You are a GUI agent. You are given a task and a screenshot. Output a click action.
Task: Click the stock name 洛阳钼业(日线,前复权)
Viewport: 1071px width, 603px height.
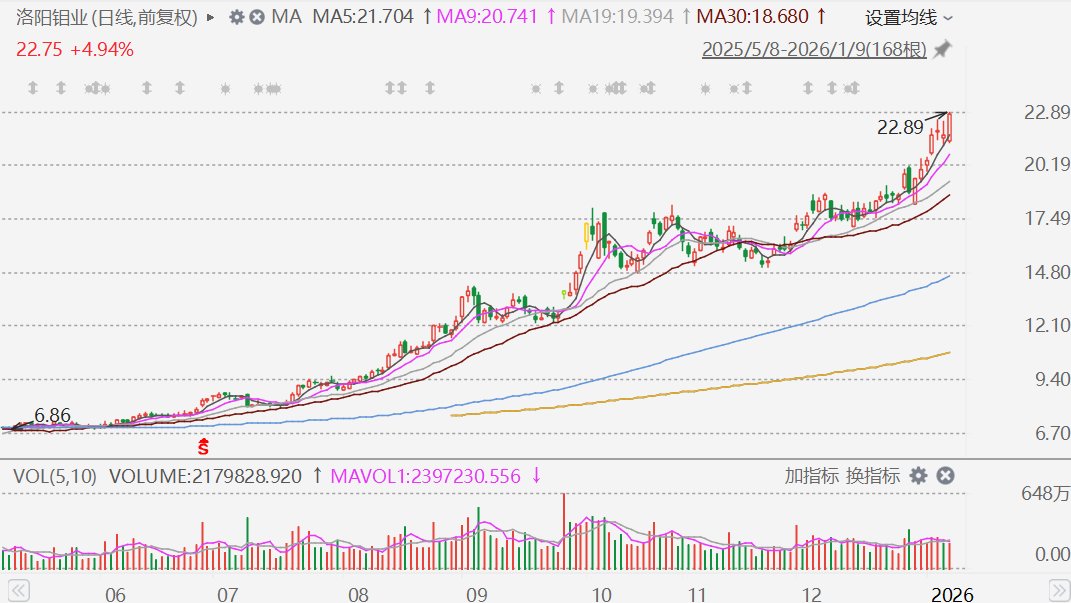tap(107, 17)
